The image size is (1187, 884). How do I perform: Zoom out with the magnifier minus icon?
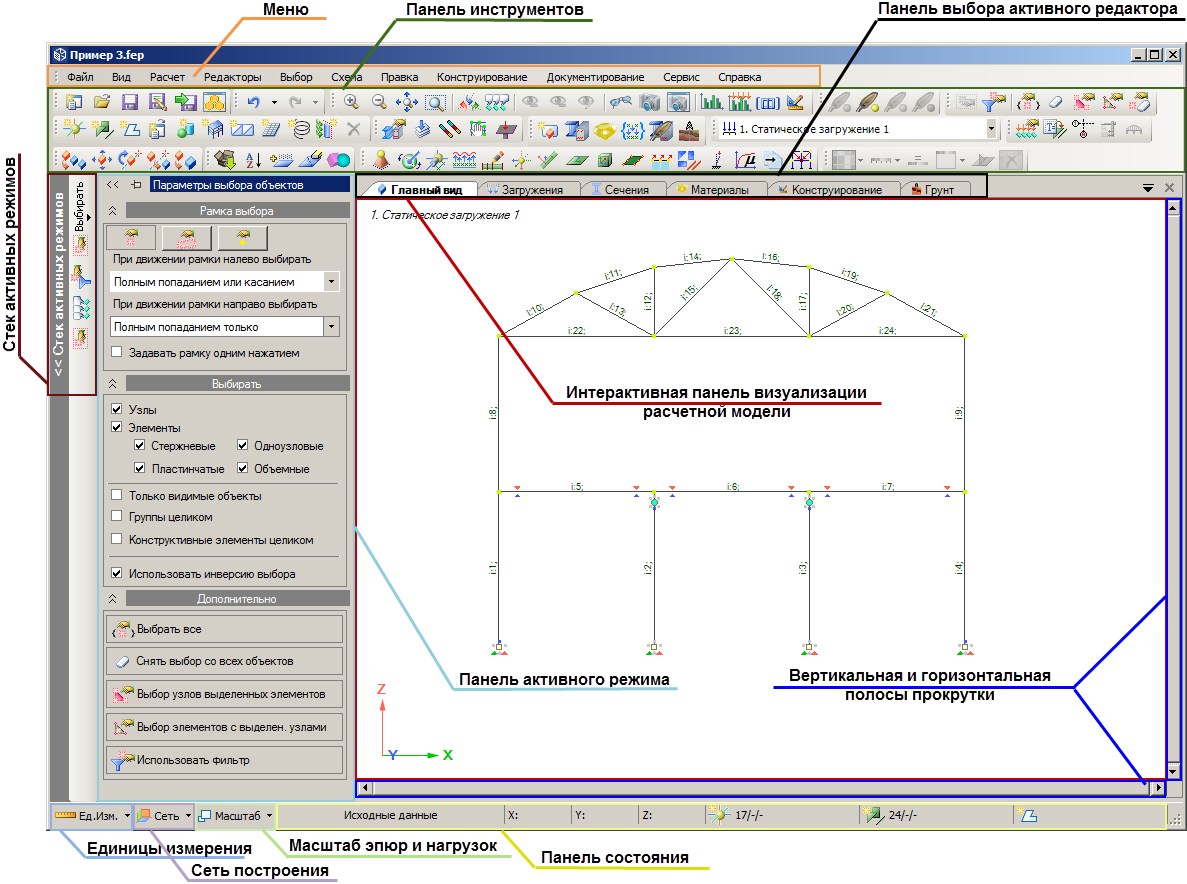(x=379, y=102)
